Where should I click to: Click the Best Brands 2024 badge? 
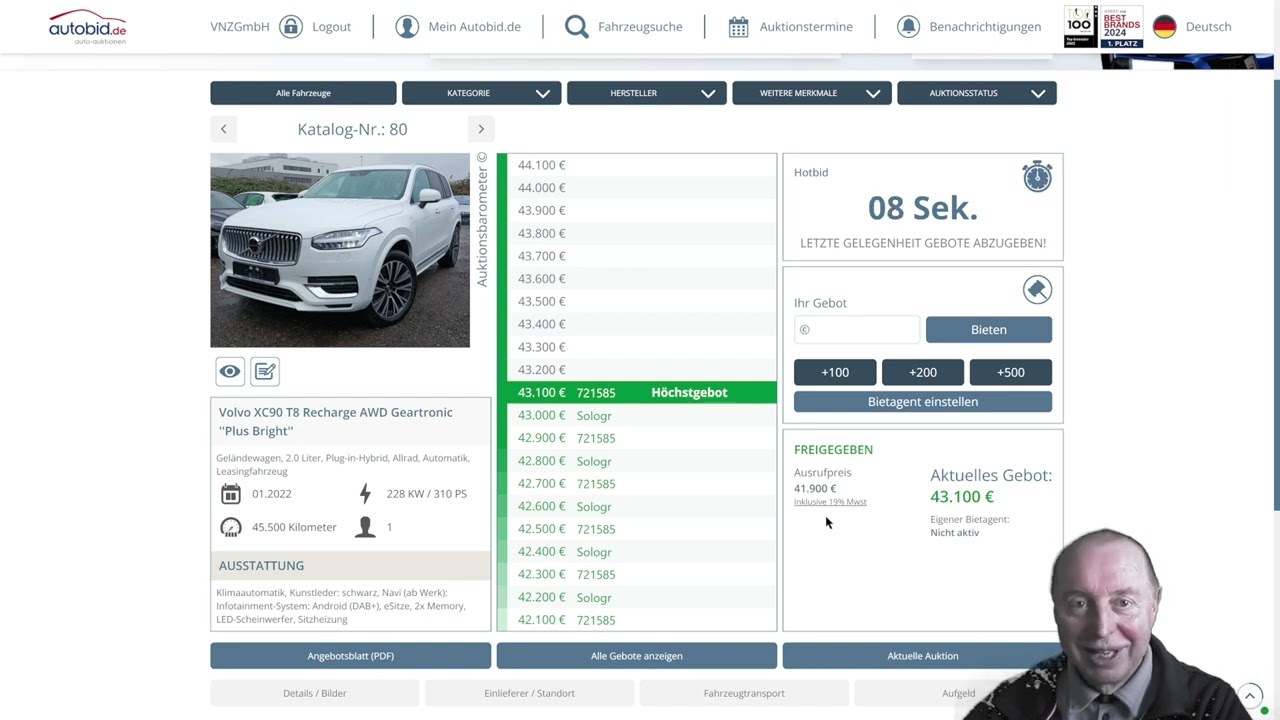[1122, 26]
